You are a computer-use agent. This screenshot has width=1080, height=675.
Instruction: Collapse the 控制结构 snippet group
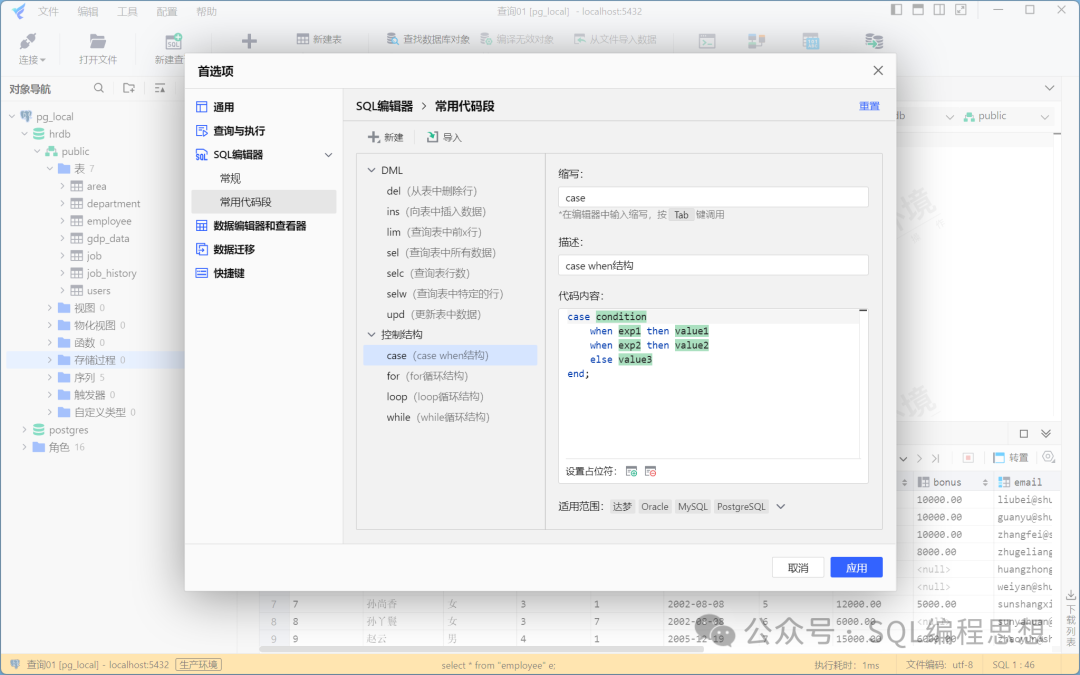tap(372, 334)
